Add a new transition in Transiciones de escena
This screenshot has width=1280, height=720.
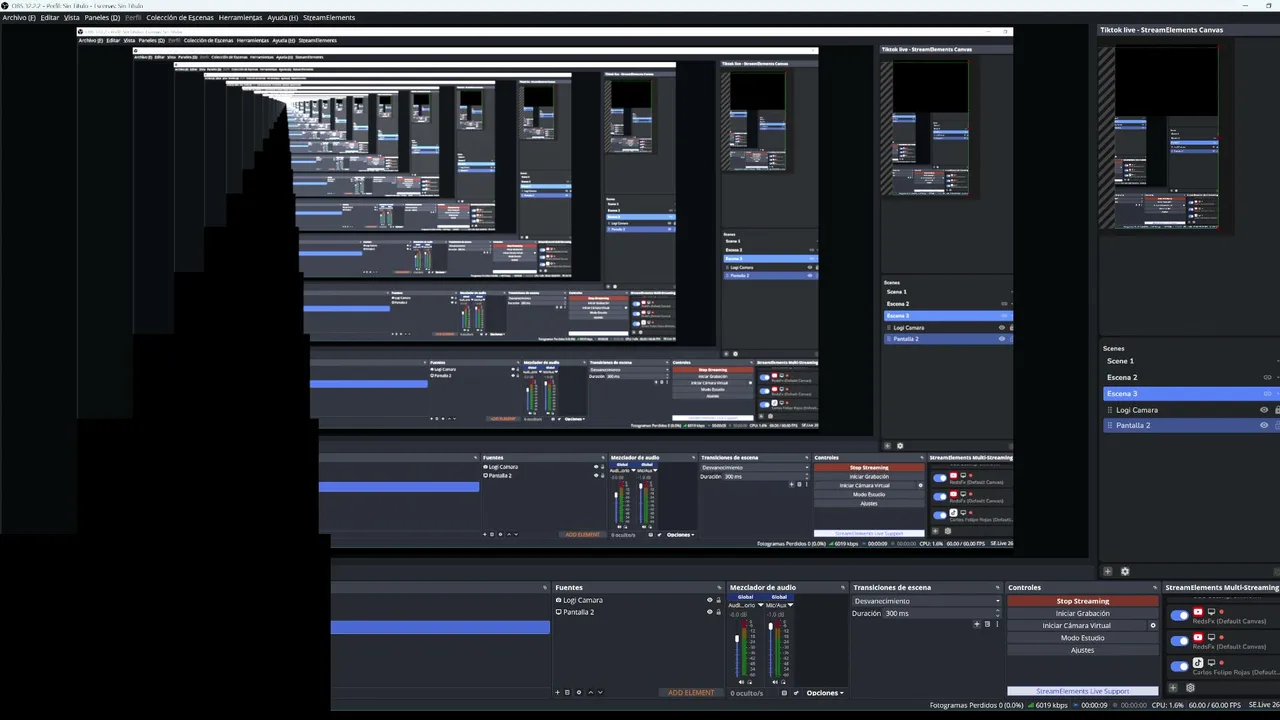coord(977,624)
